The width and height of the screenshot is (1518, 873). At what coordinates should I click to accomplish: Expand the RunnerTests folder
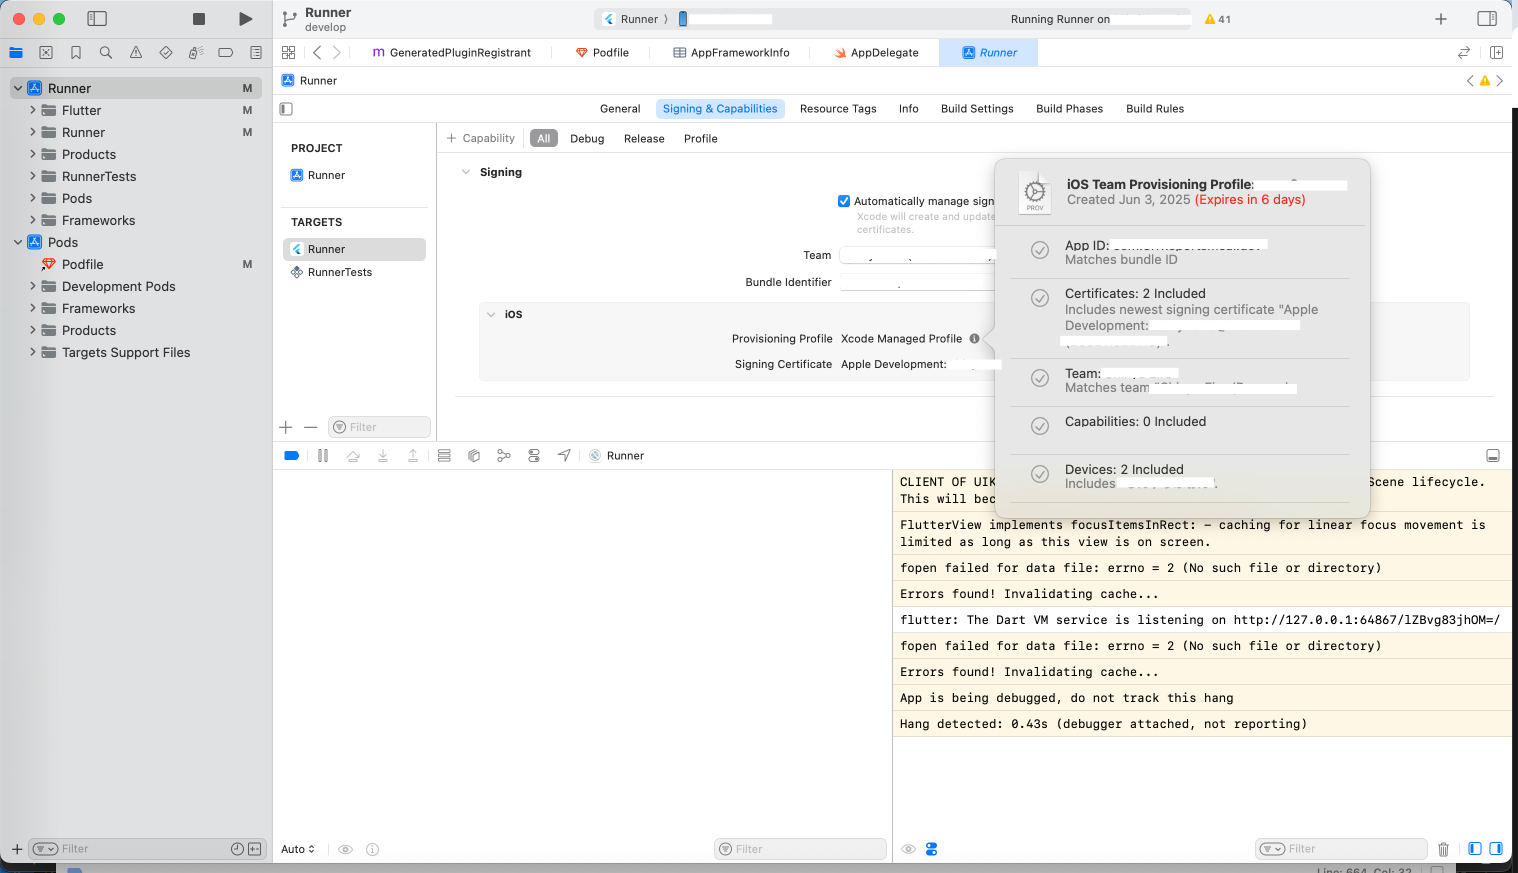[x=33, y=176]
